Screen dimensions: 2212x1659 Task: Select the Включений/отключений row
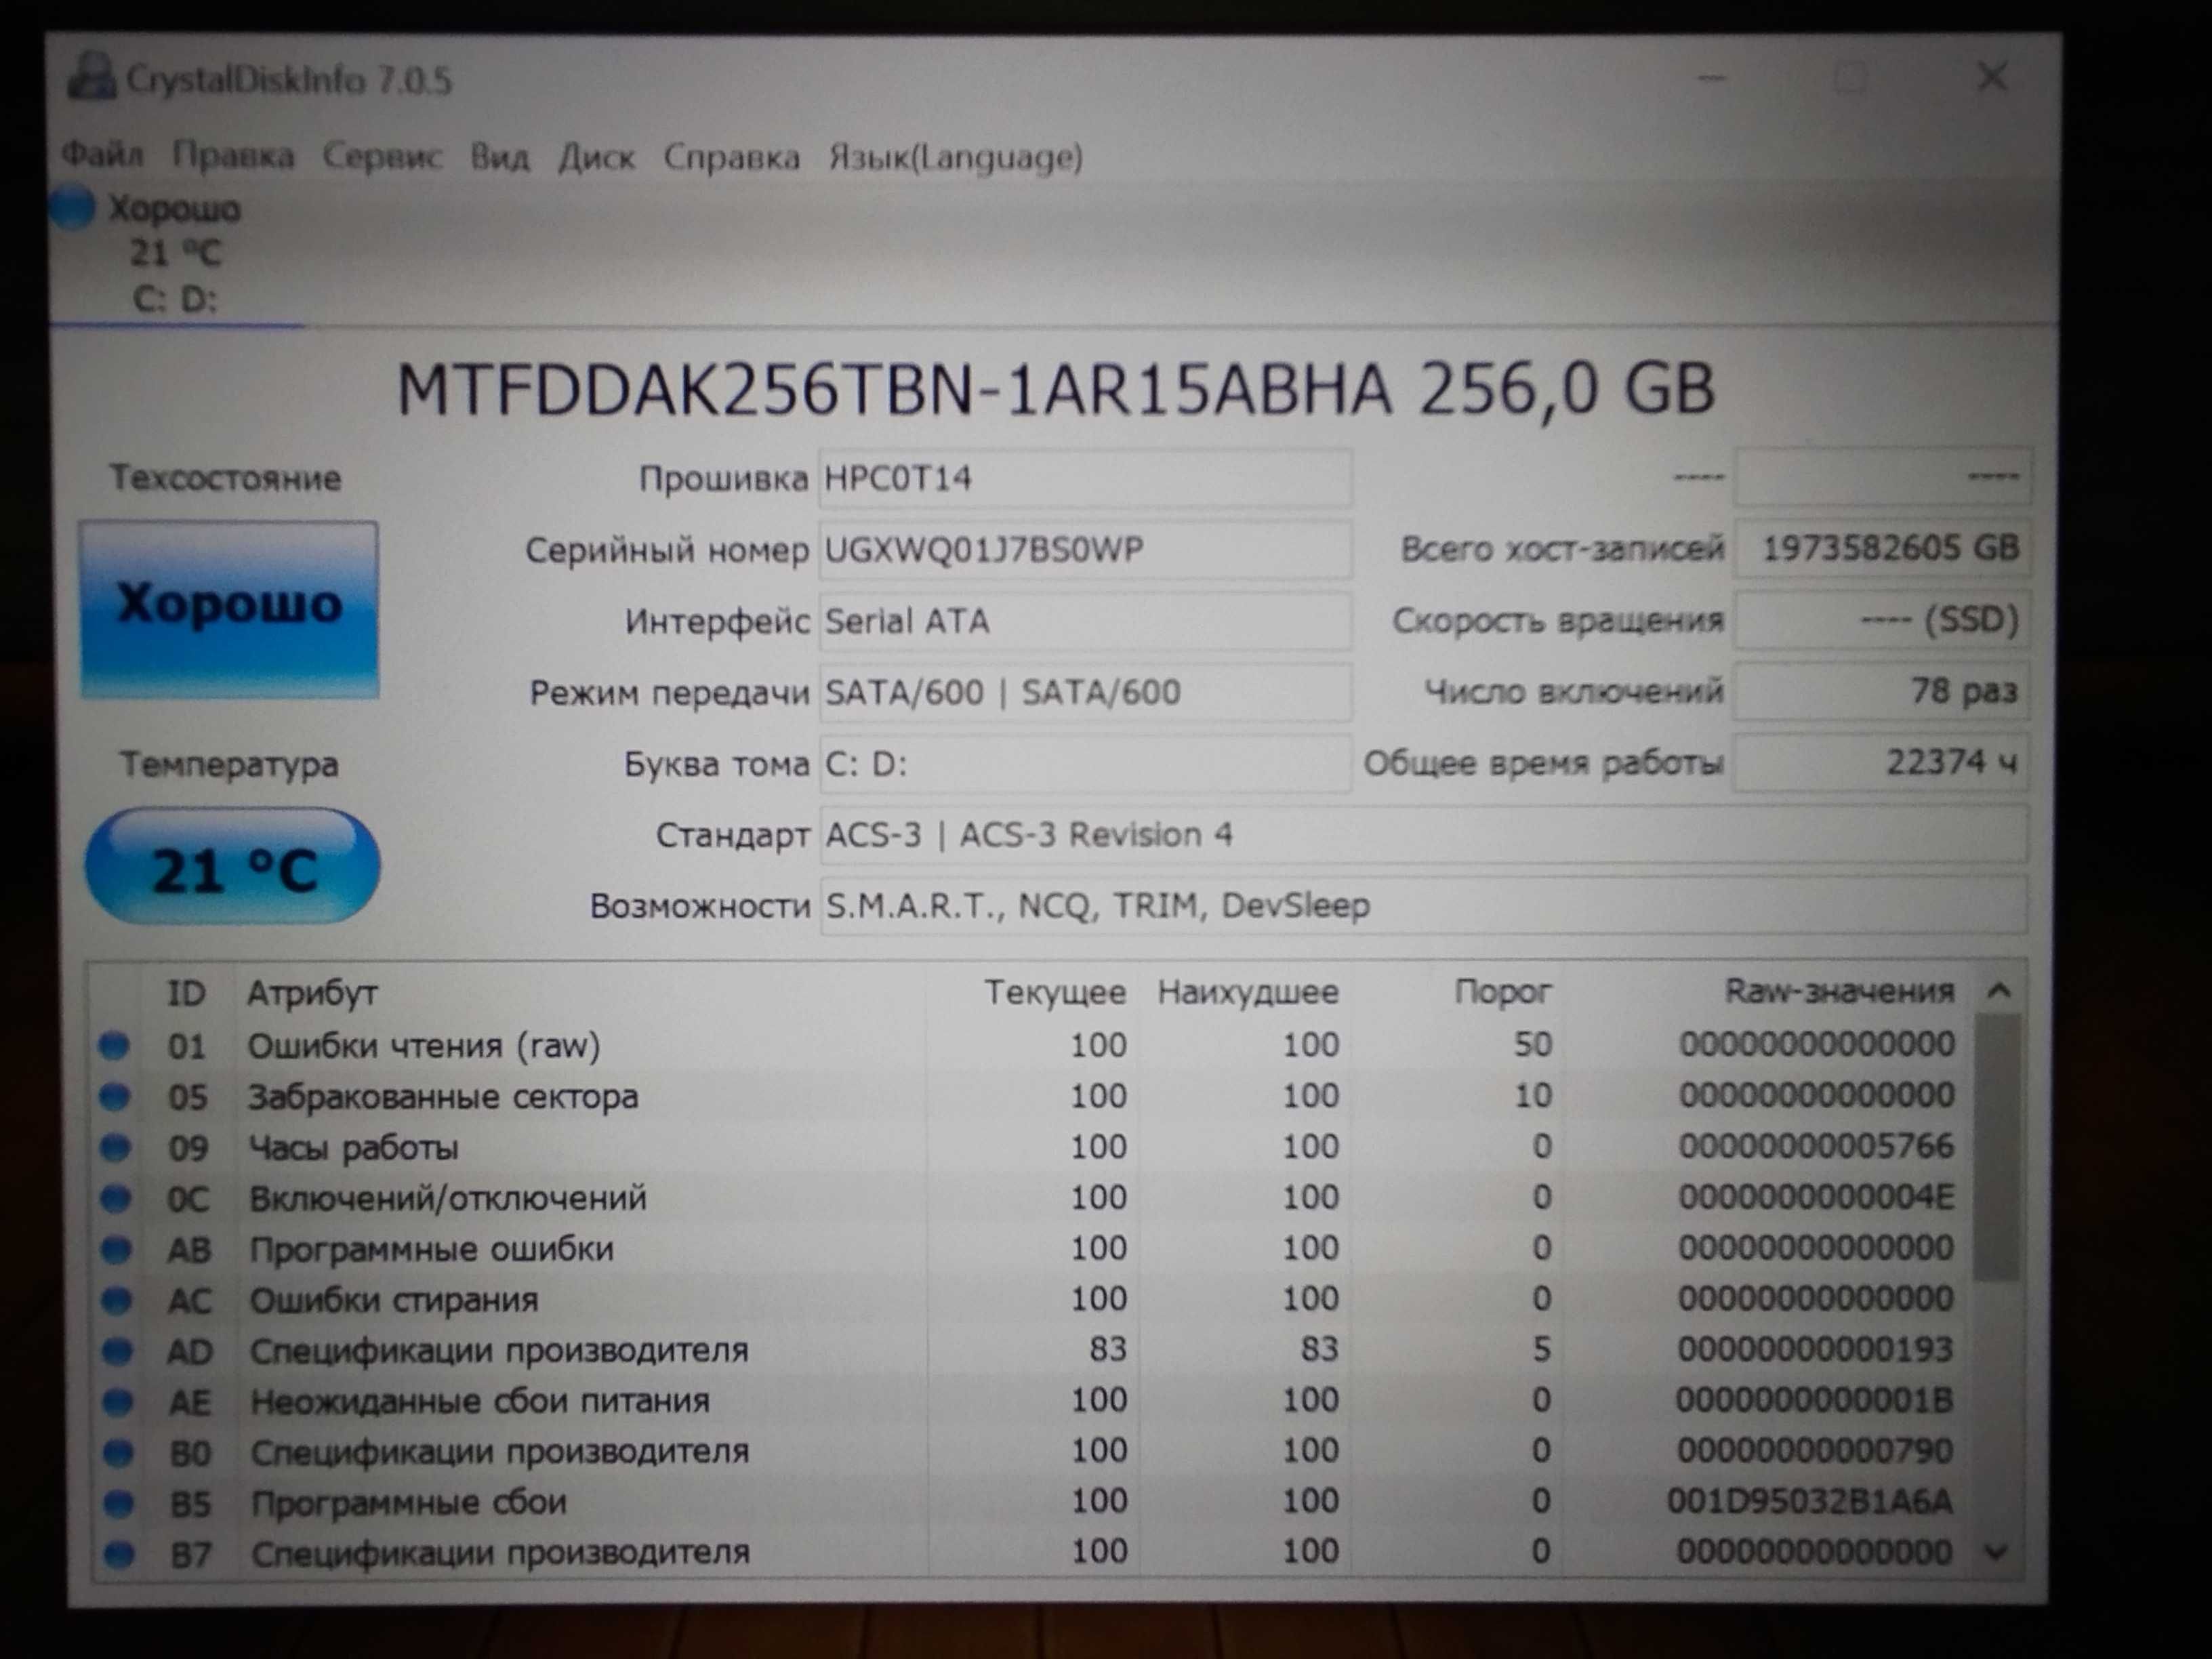tap(1030, 1197)
